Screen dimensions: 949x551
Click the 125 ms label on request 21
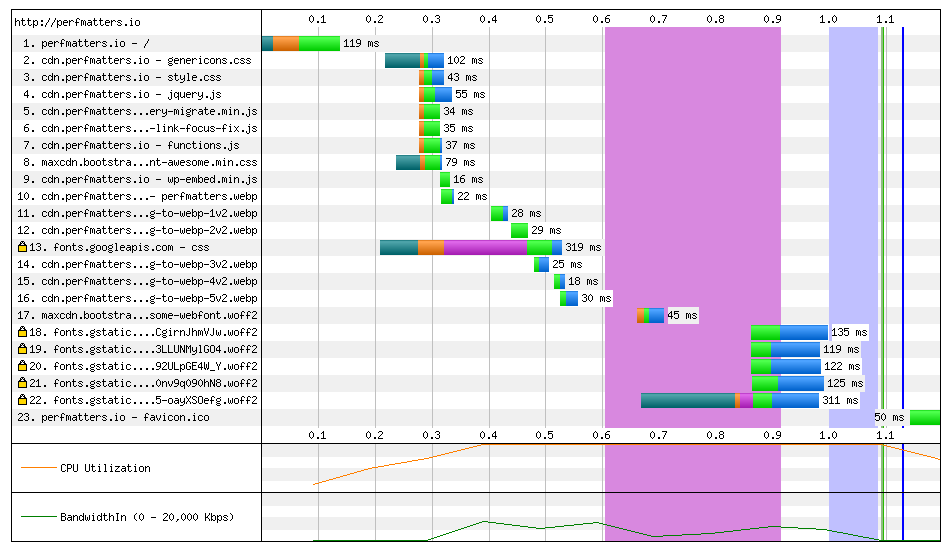tap(845, 383)
